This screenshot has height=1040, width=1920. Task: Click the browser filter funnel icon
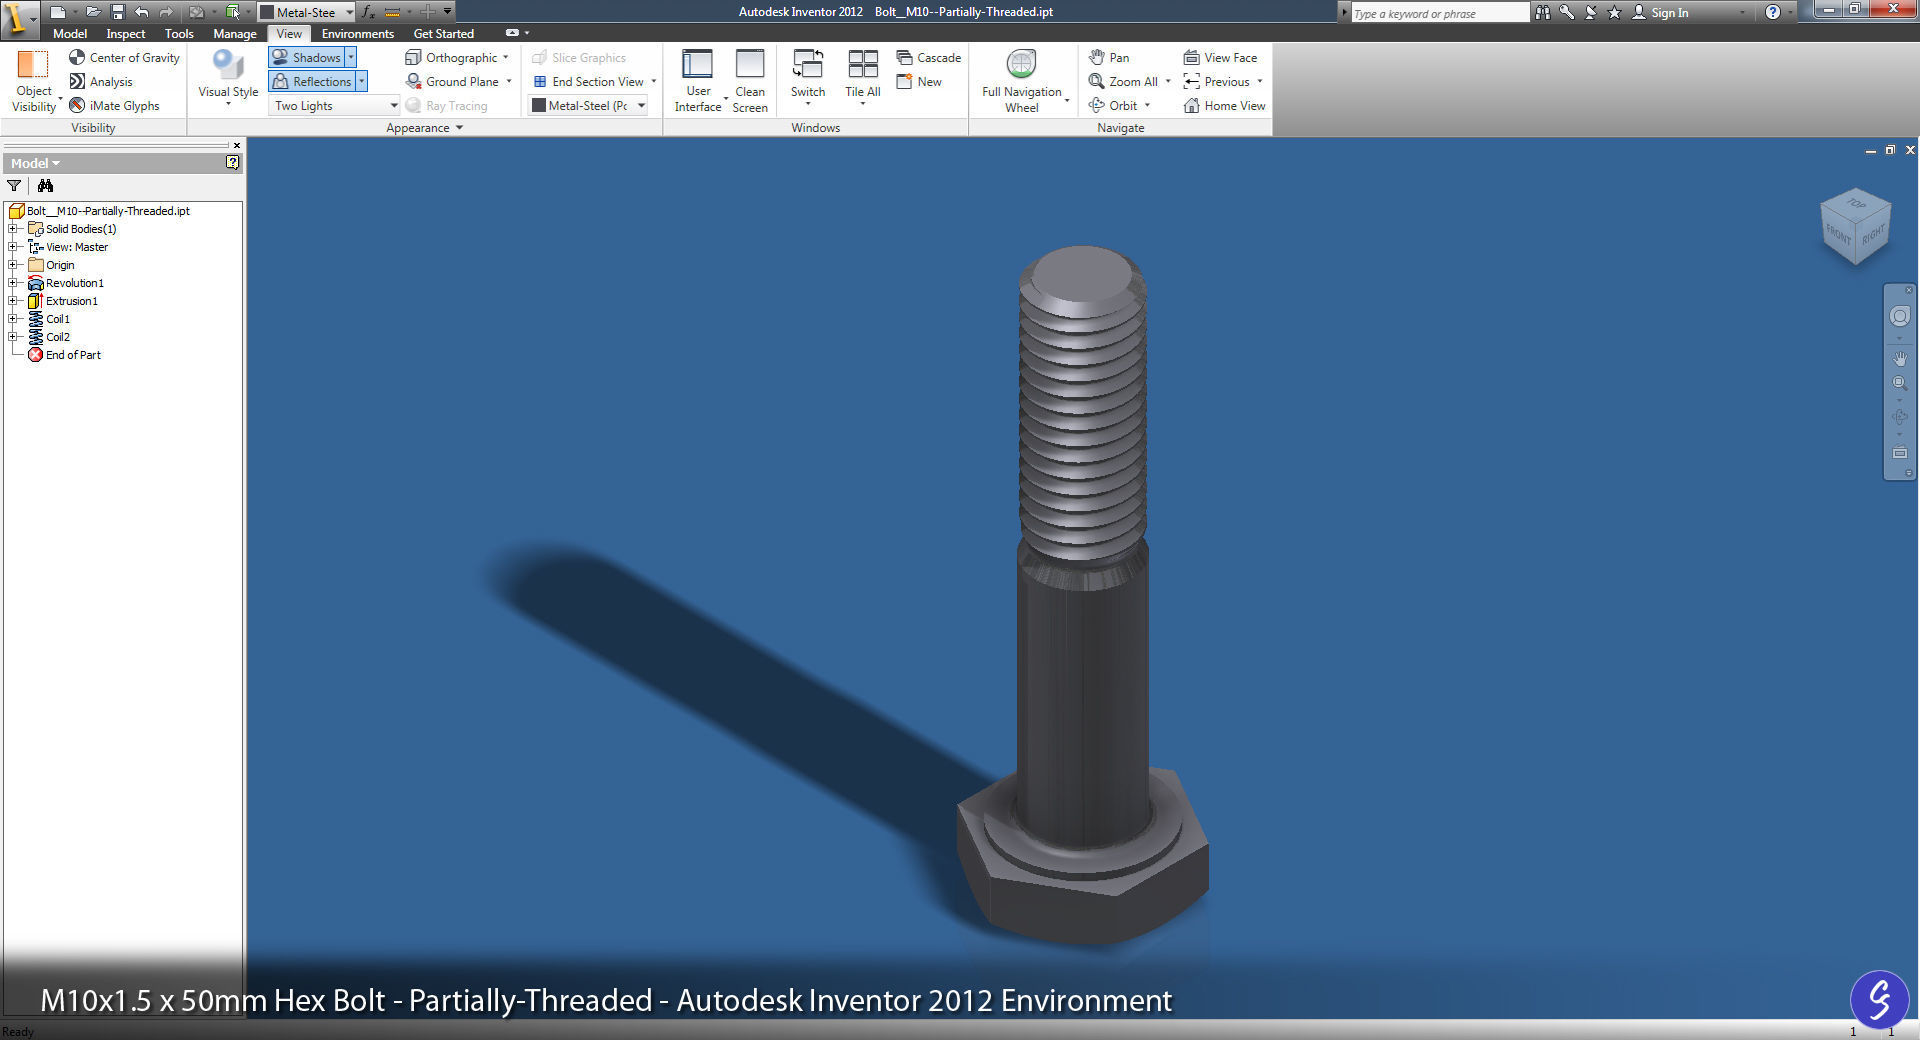(x=14, y=186)
